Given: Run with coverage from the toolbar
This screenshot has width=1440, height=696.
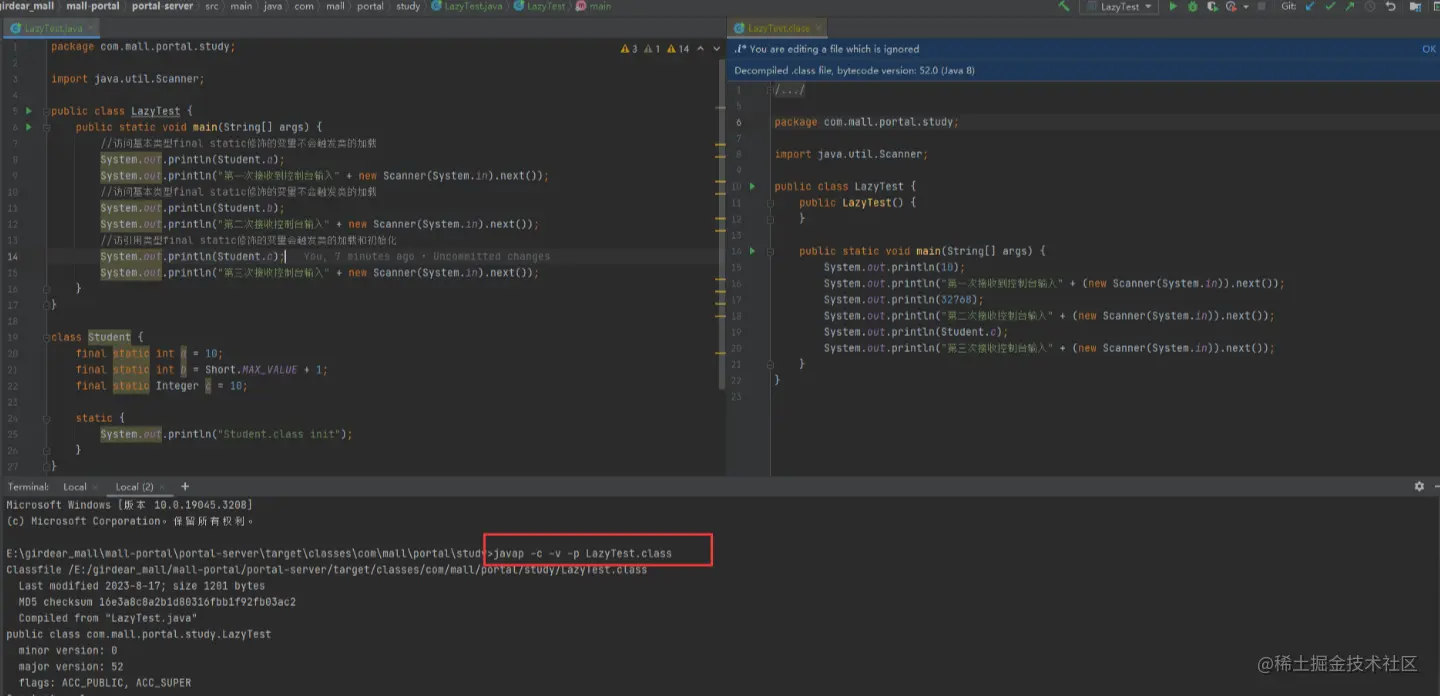Looking at the screenshot, I should pos(1212,6).
